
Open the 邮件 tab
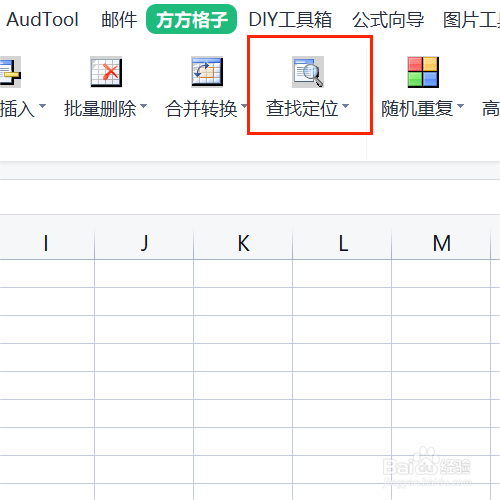[119, 19]
